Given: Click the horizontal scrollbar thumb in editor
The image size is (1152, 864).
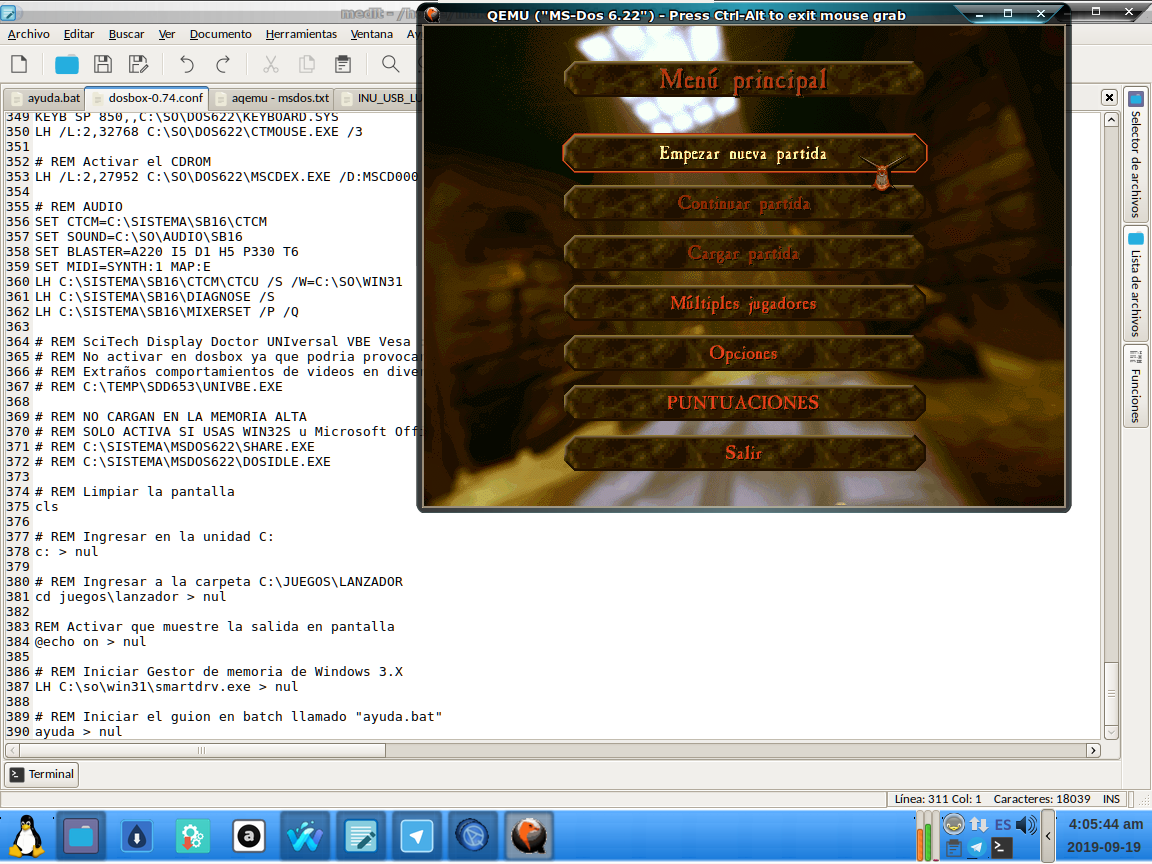Looking at the screenshot, I should click(x=202, y=750).
